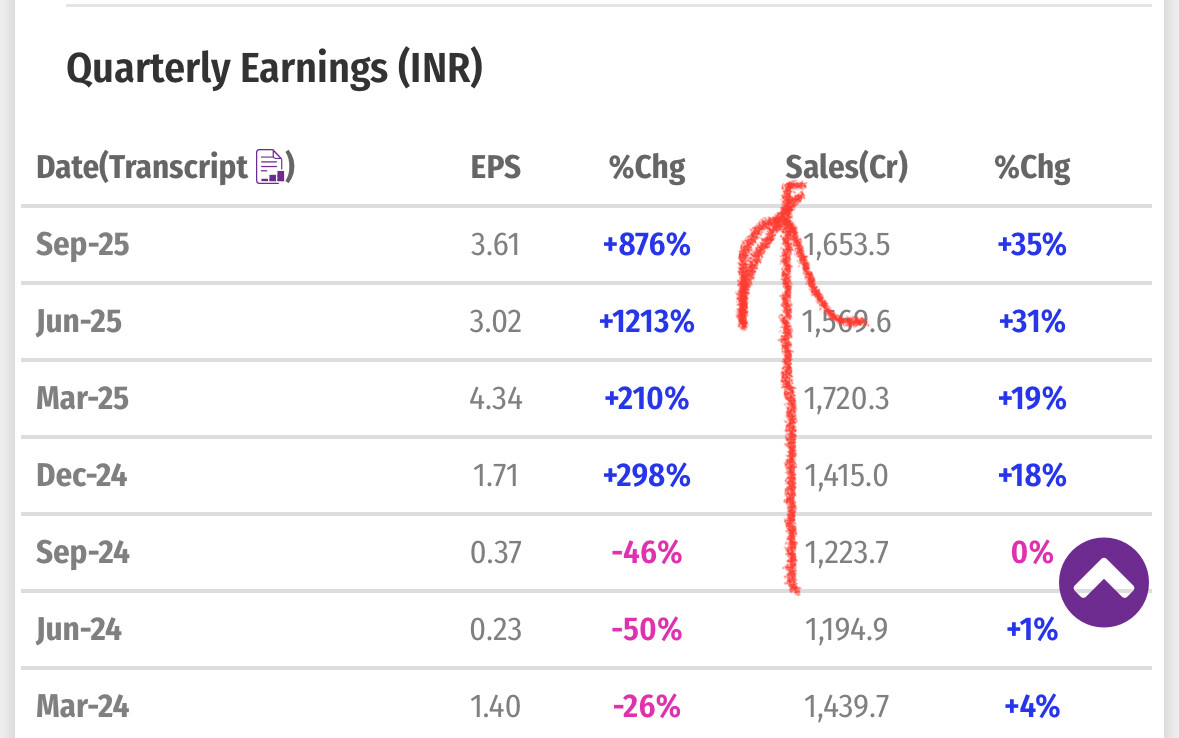The width and height of the screenshot is (1179, 738).
Task: Click the Mar-25 date label
Action: 83,399
